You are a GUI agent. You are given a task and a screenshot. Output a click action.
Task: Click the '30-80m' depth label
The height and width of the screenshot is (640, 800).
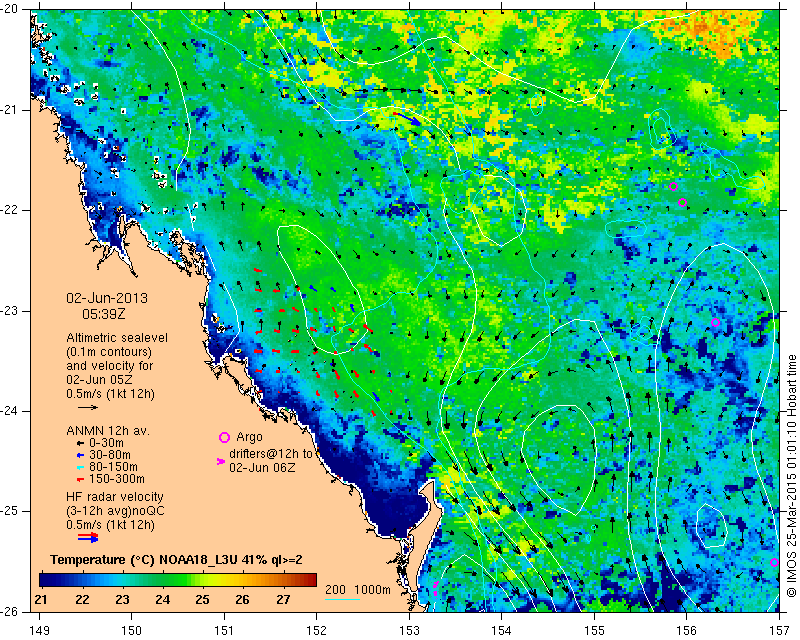(x=110, y=455)
